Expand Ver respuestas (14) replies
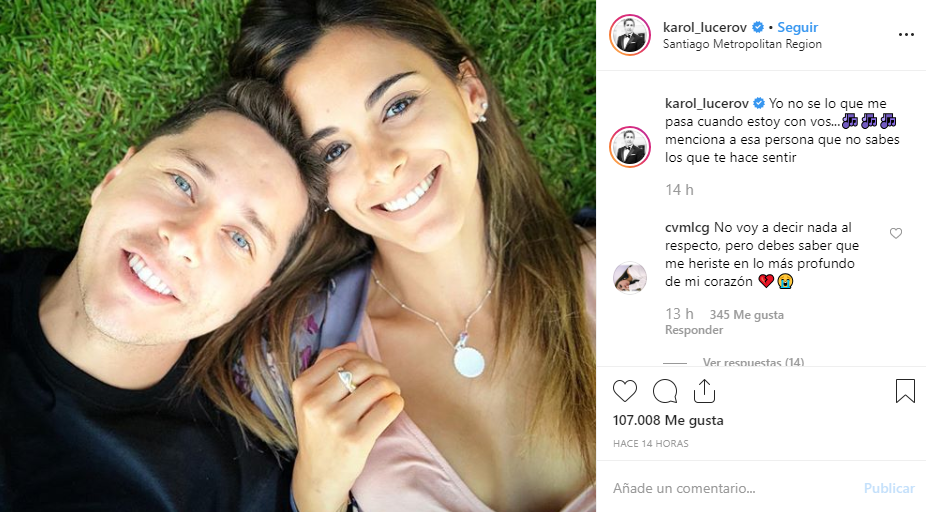926x512 pixels. [753, 362]
